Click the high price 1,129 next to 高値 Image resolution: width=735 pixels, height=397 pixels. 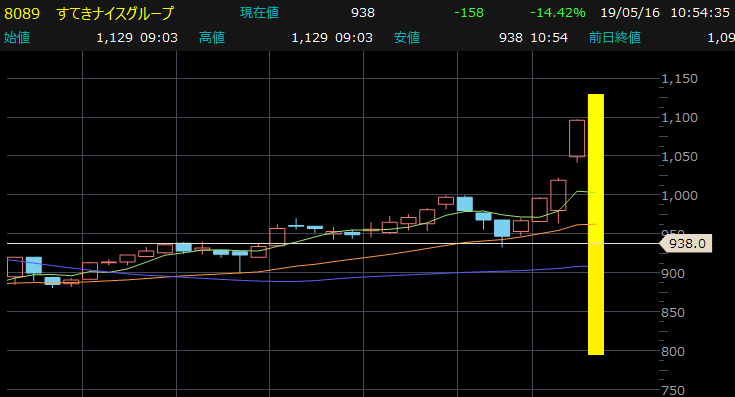[x=309, y=37]
